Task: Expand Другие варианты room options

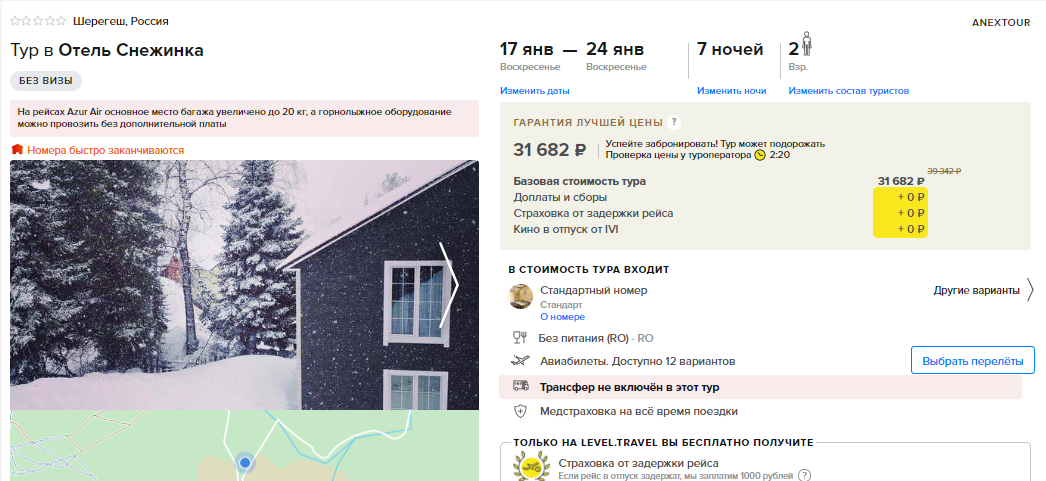Action: [x=983, y=291]
